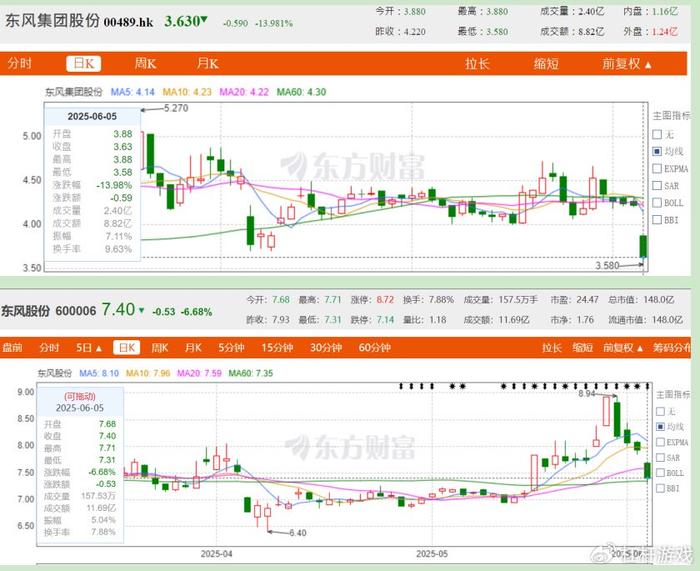Toggle 均线 checkbox in 00489.hk chart
The width and height of the screenshot is (700, 571).
[657, 151]
